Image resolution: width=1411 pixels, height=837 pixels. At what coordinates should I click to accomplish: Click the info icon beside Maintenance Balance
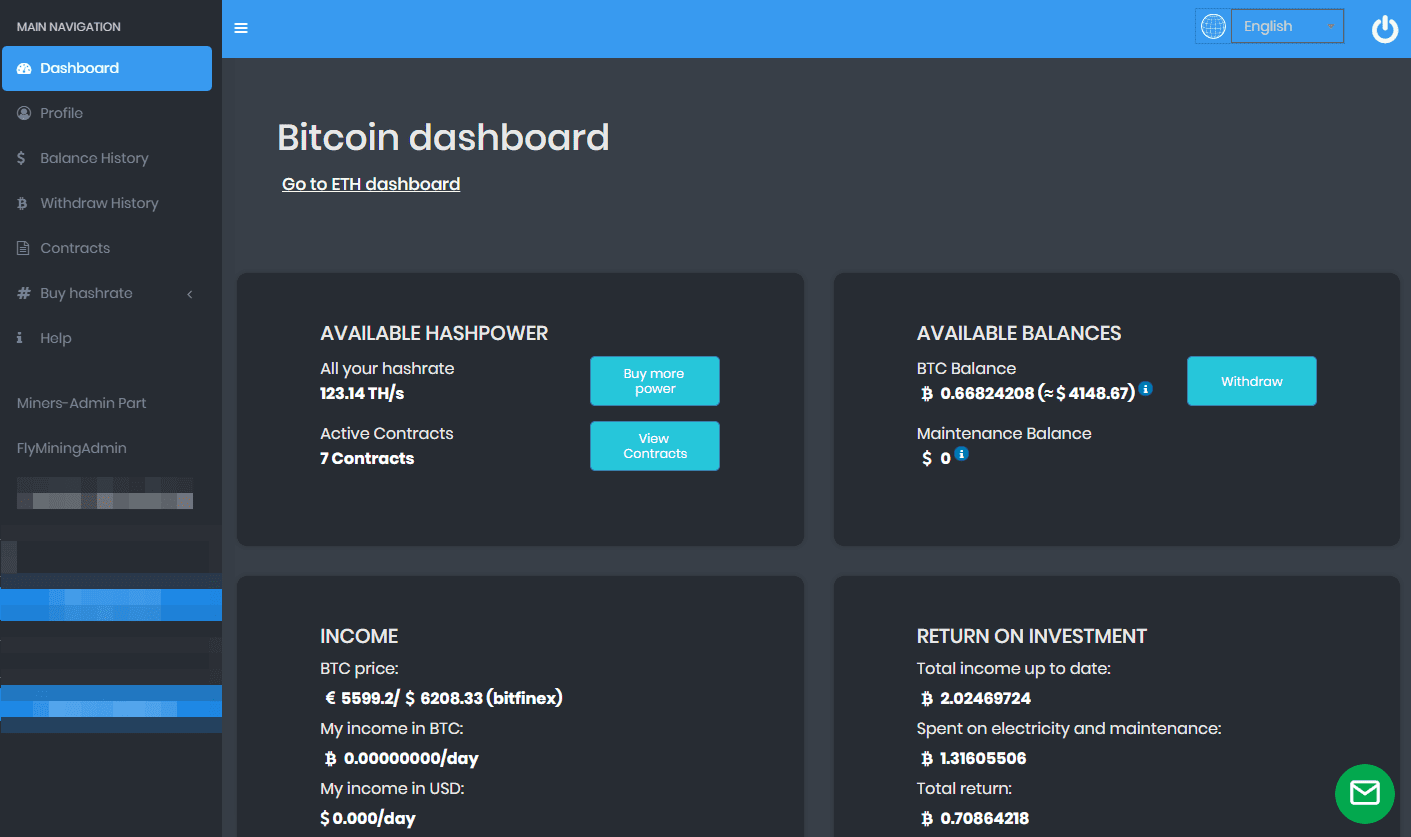[x=961, y=453]
